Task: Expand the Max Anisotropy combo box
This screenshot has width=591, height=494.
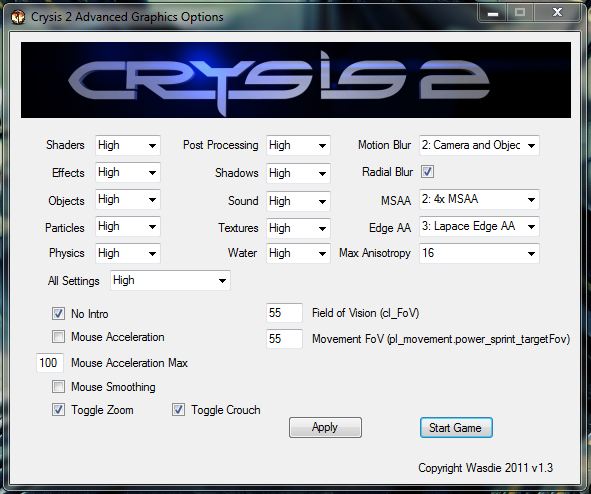Action: point(479,253)
